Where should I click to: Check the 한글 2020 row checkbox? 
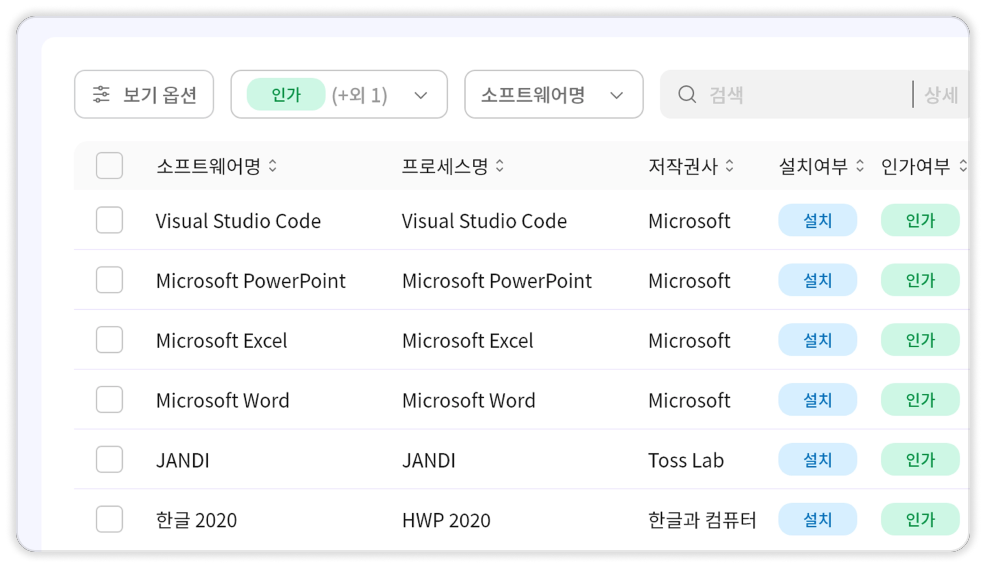(109, 520)
